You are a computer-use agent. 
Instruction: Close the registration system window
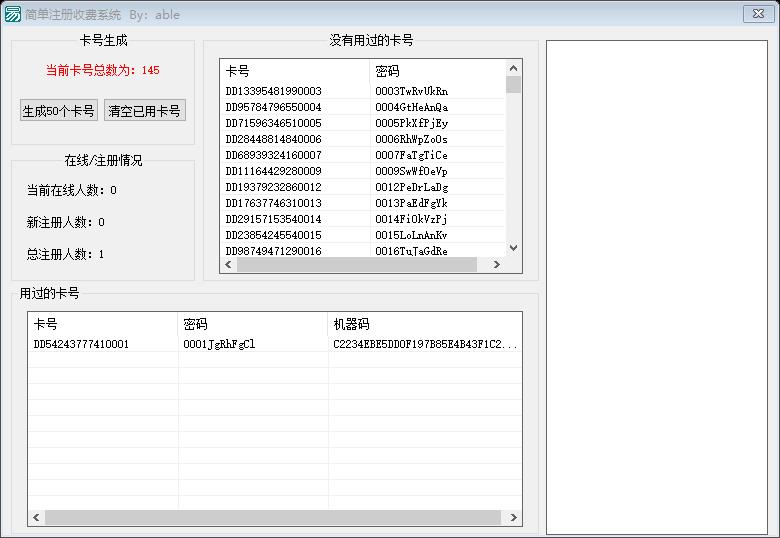click(x=756, y=14)
